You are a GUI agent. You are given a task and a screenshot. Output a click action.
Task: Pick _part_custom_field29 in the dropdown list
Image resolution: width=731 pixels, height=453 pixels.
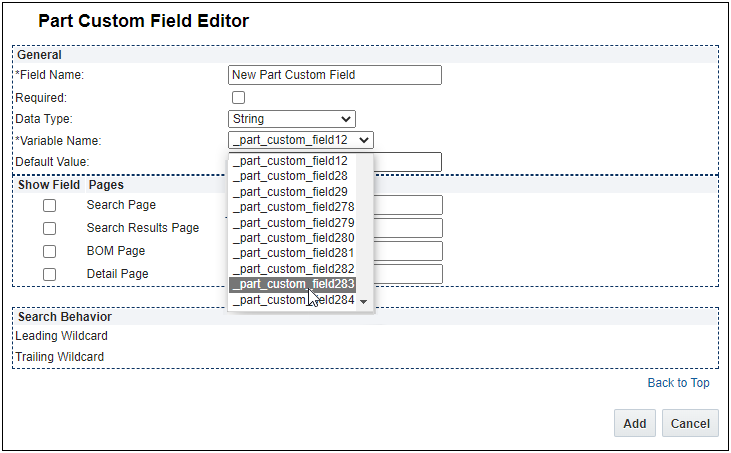[x=290, y=192]
